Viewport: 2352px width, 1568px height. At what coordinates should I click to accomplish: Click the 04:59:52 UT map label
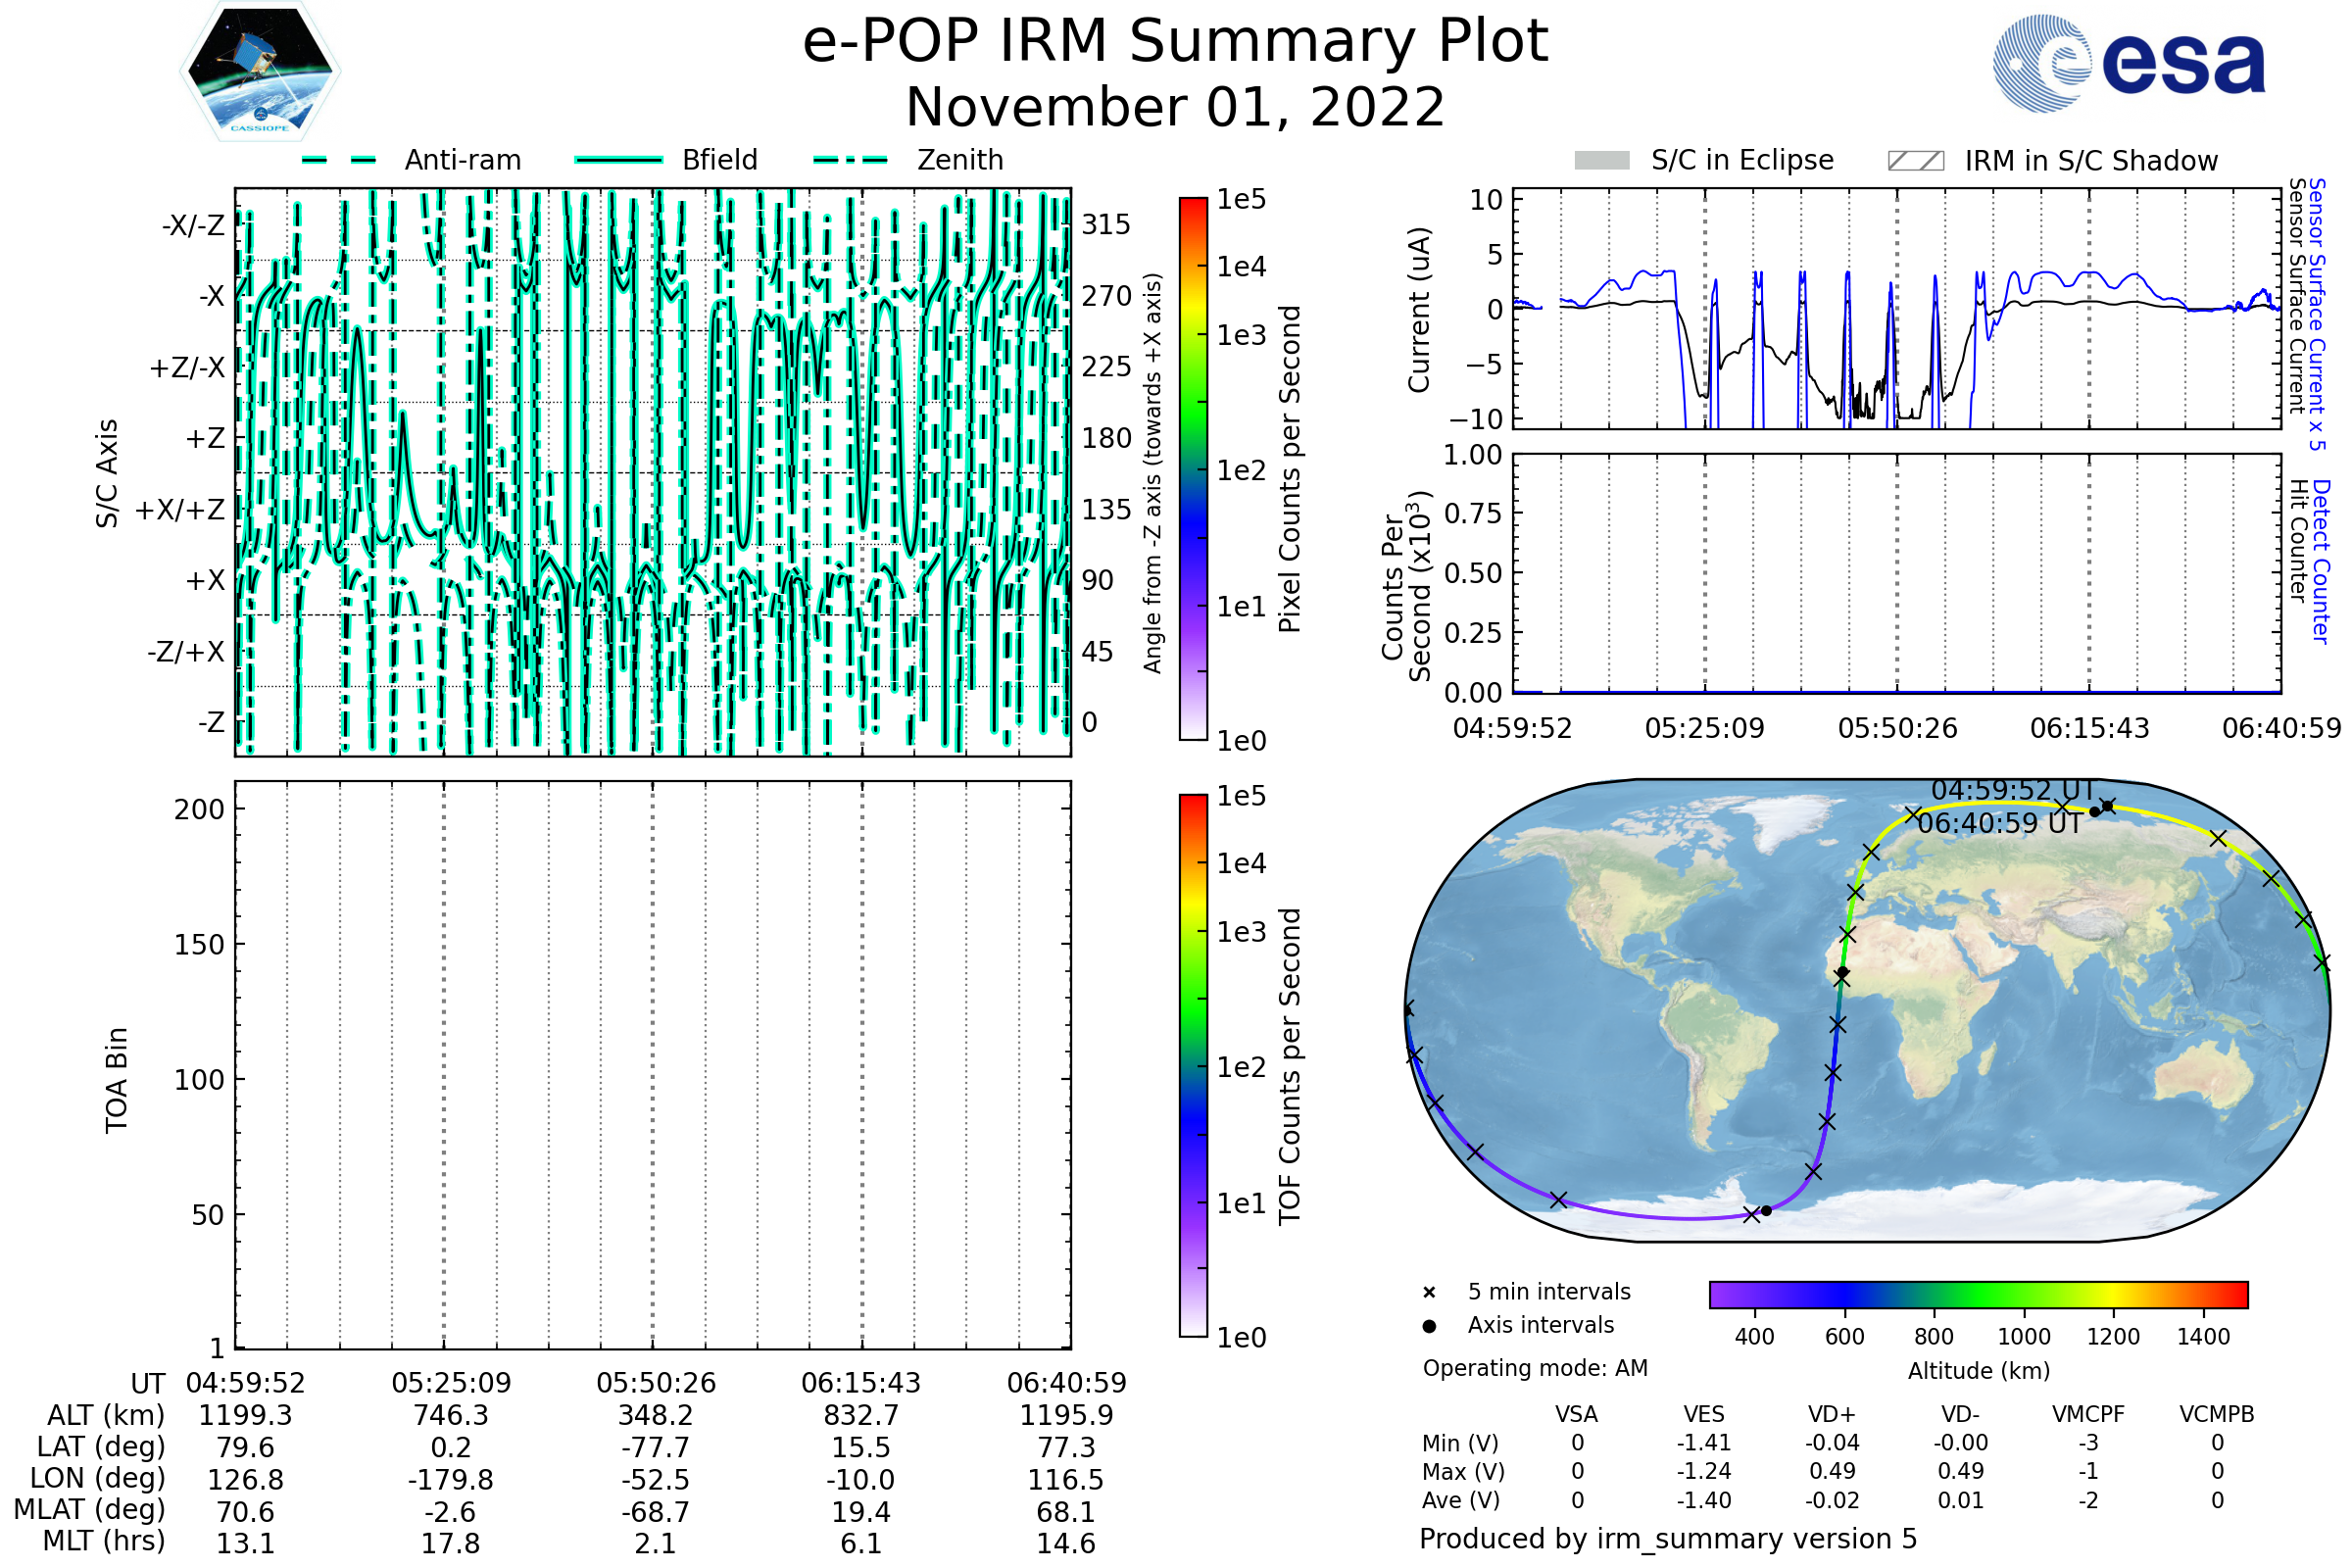pyautogui.click(x=2012, y=790)
